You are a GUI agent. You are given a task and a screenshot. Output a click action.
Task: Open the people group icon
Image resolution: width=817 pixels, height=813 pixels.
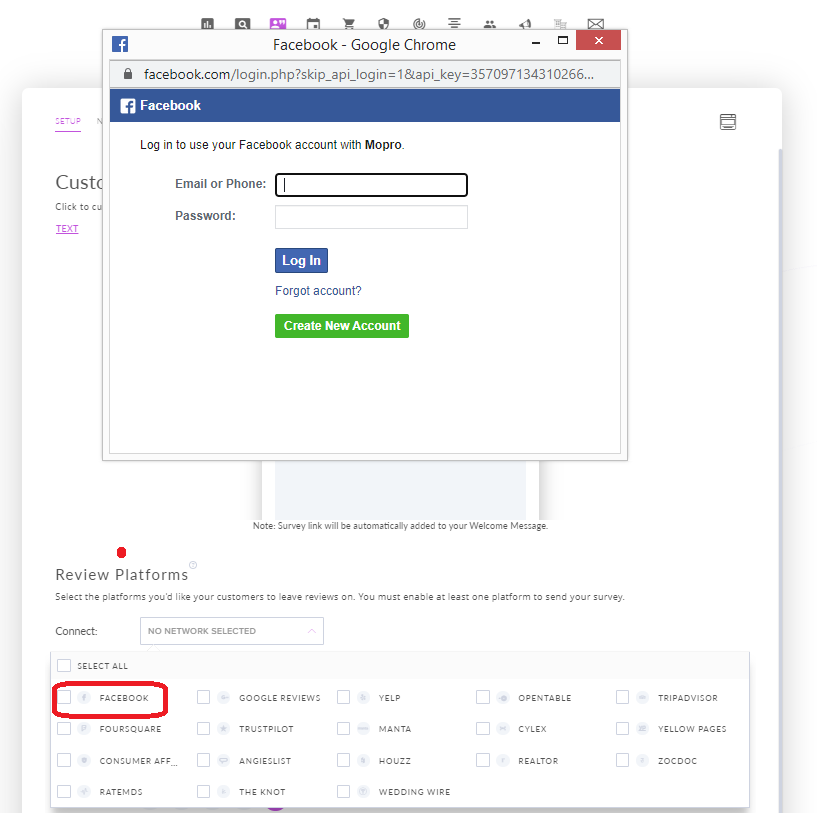490,24
